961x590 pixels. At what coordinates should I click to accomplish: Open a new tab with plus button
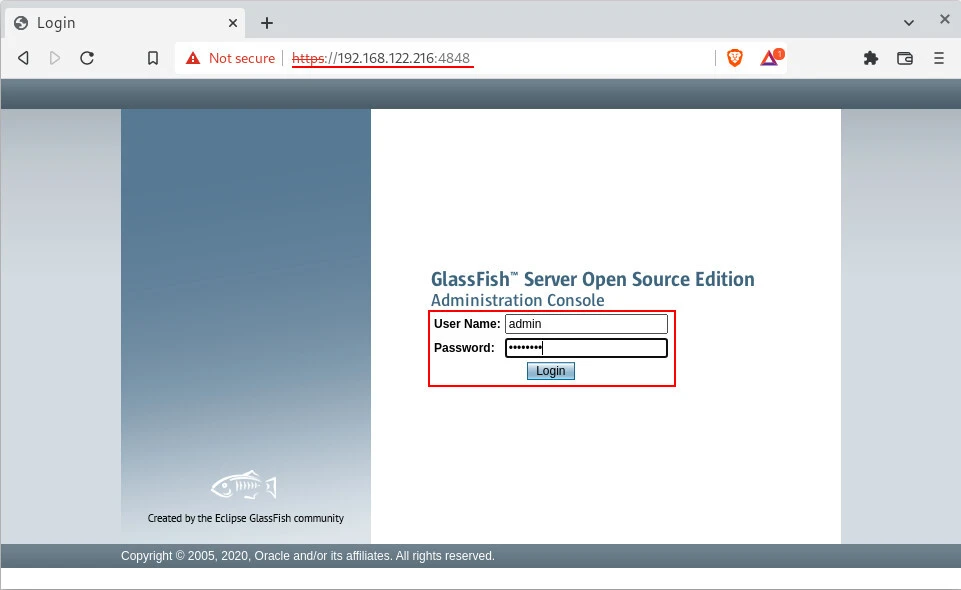coord(267,22)
